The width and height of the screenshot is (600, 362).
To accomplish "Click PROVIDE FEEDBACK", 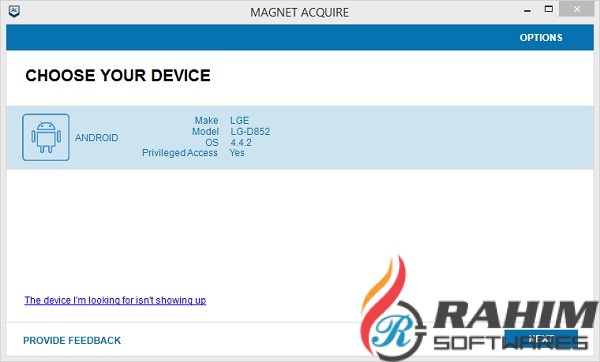I will pos(72,340).
